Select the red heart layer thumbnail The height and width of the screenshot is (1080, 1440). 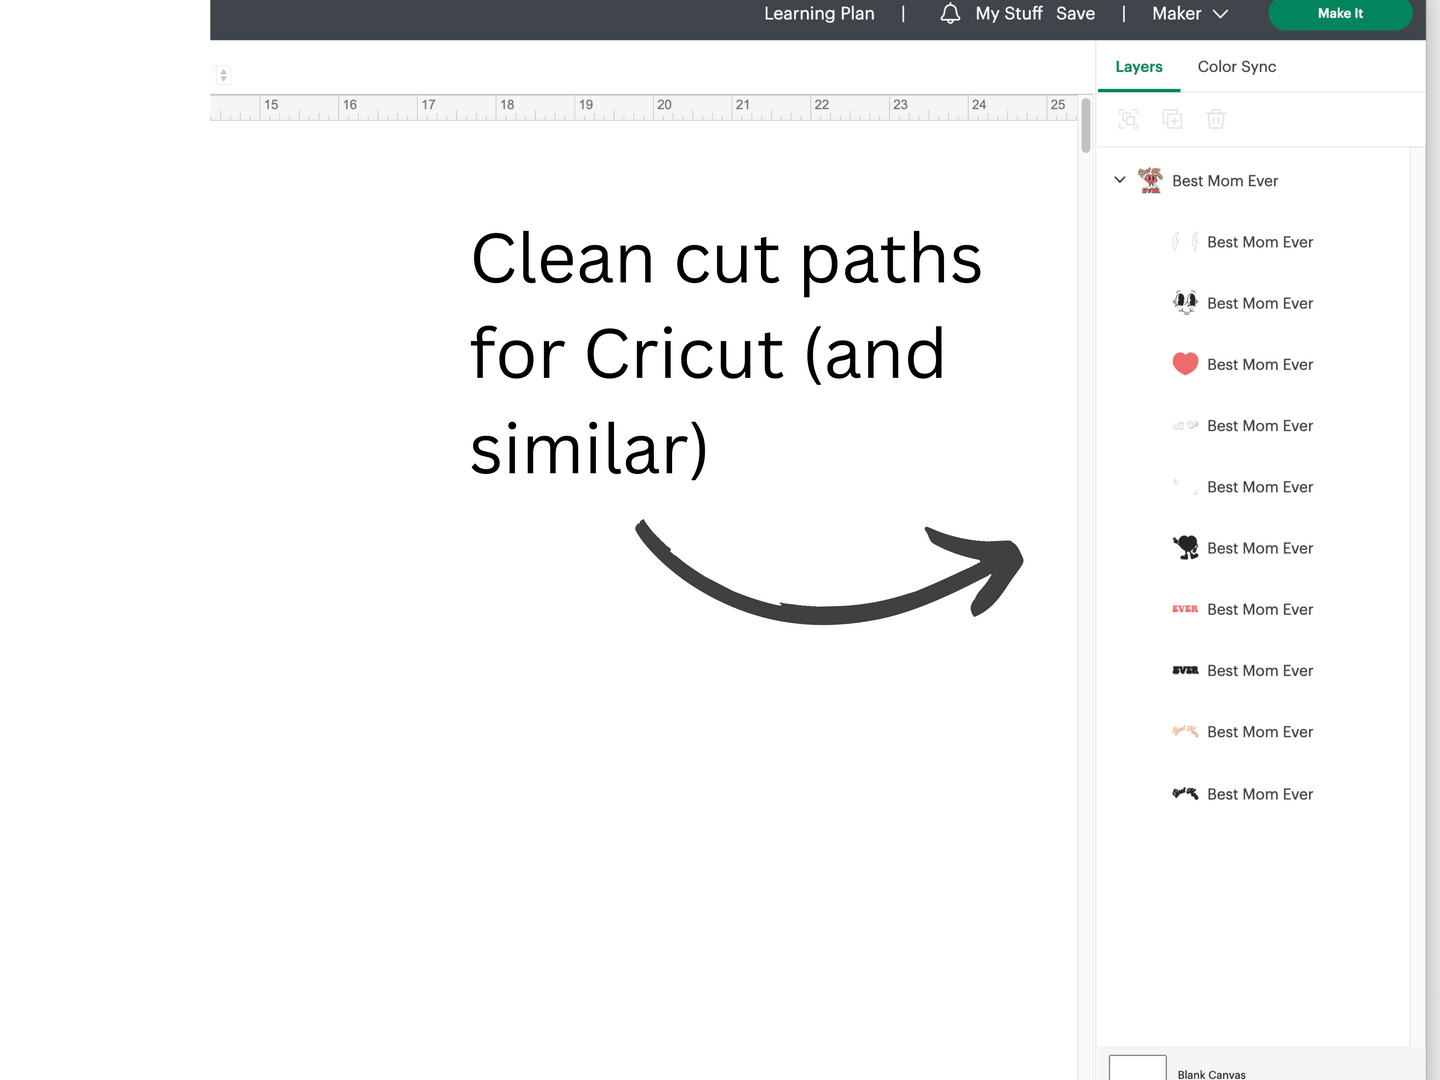[1185, 364]
